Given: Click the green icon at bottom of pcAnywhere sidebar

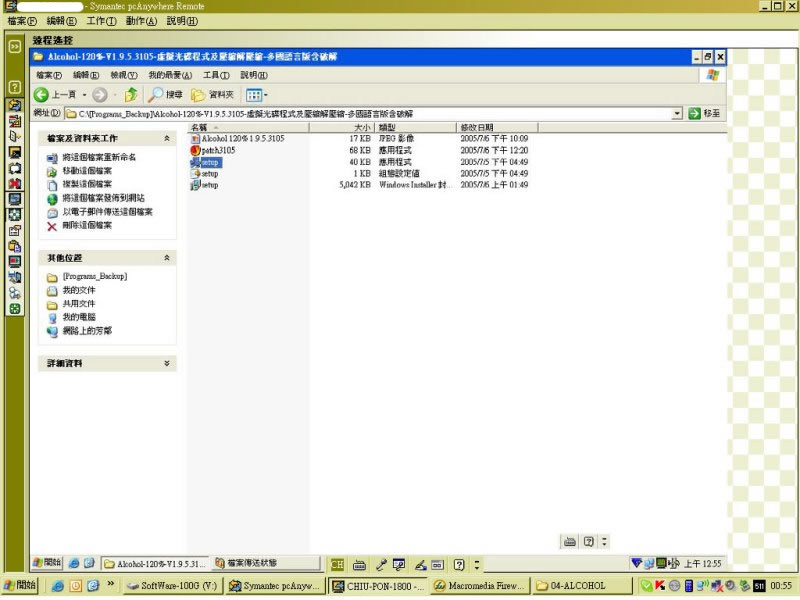Looking at the screenshot, I should click(15, 309).
